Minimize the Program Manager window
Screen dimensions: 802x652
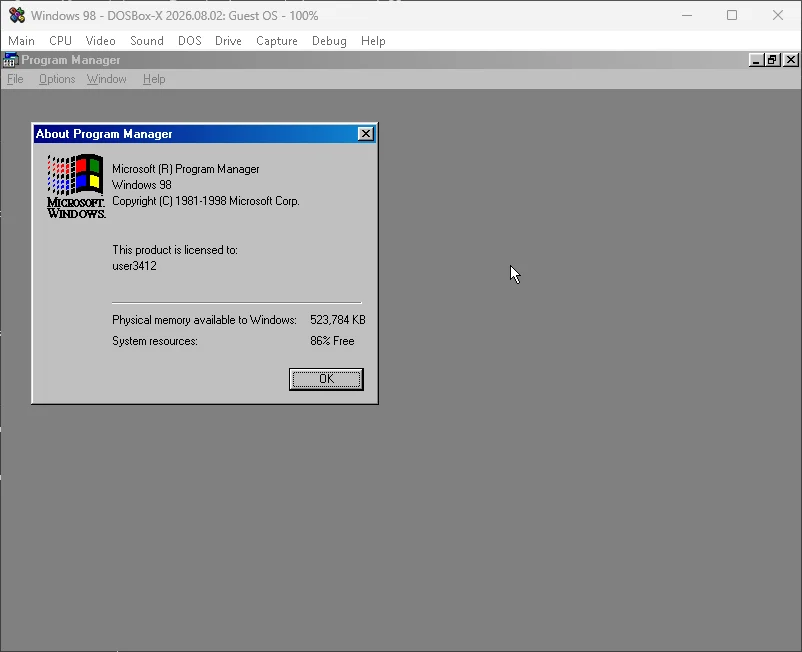pos(756,60)
